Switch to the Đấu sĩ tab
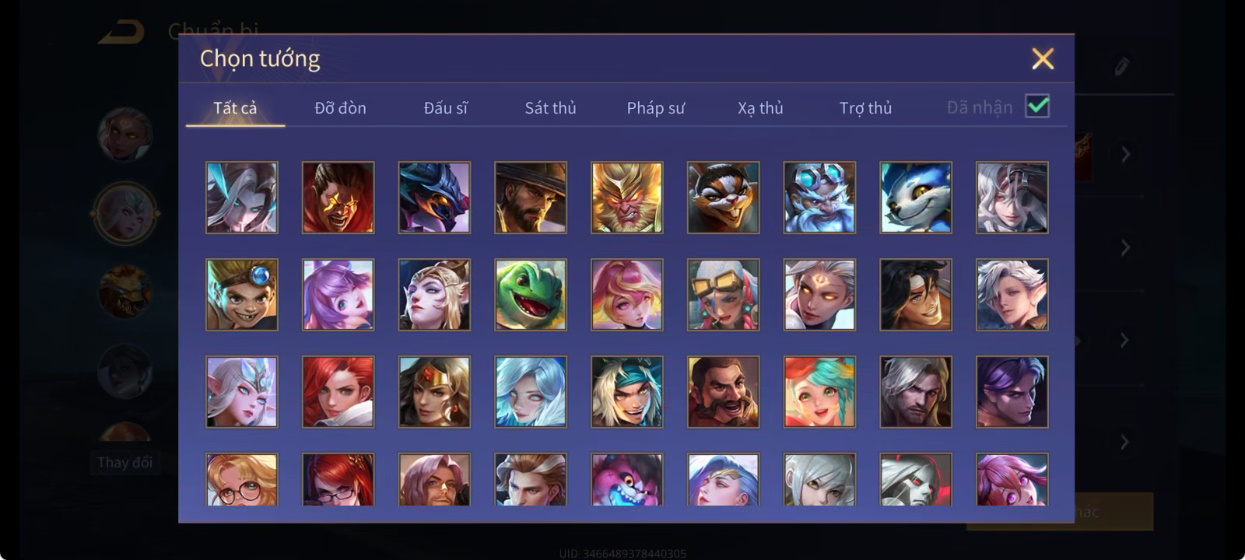 pyautogui.click(x=446, y=108)
